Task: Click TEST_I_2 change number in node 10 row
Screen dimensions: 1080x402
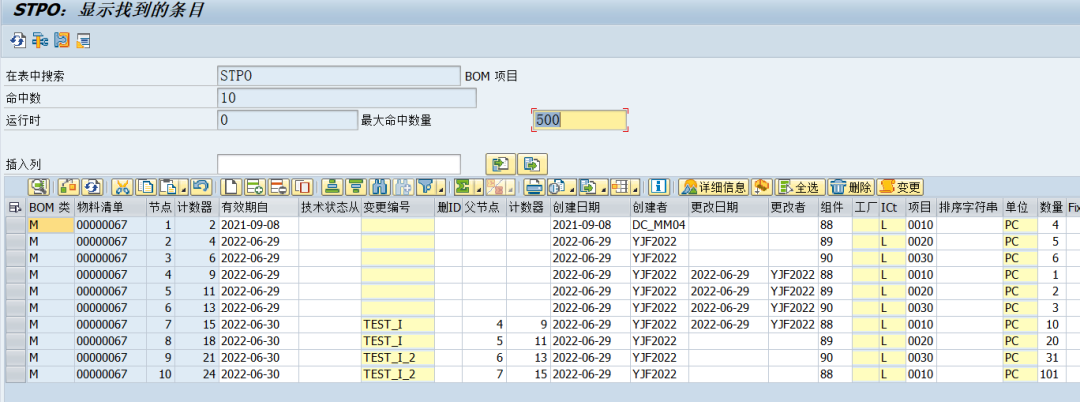Action: (398, 374)
